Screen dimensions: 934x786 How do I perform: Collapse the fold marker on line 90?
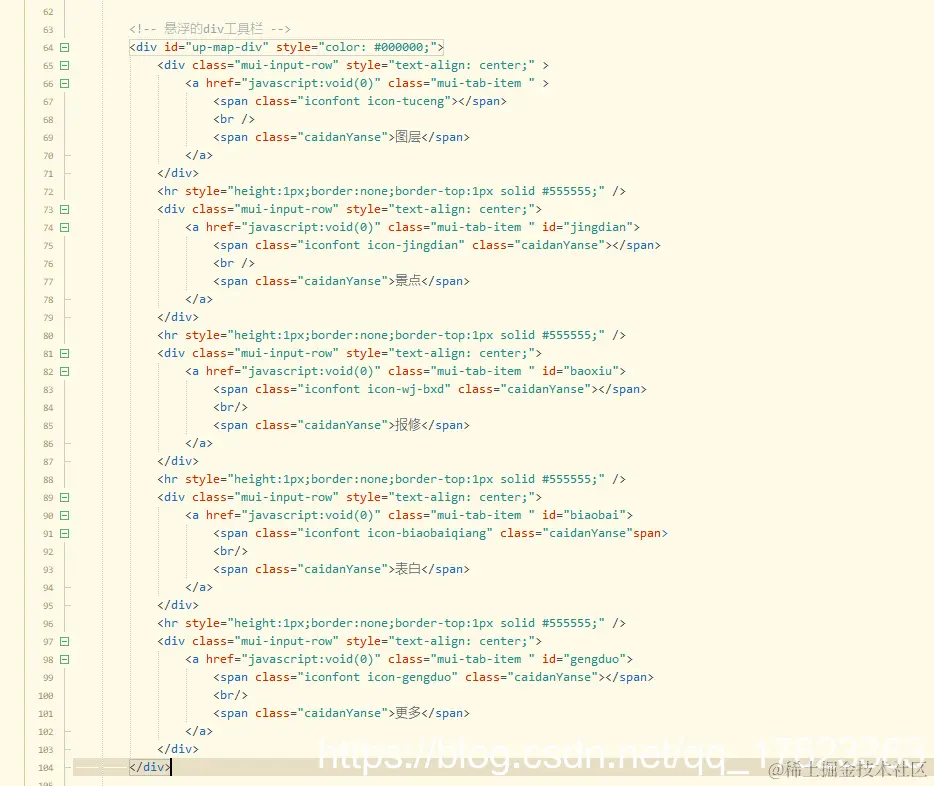point(65,516)
